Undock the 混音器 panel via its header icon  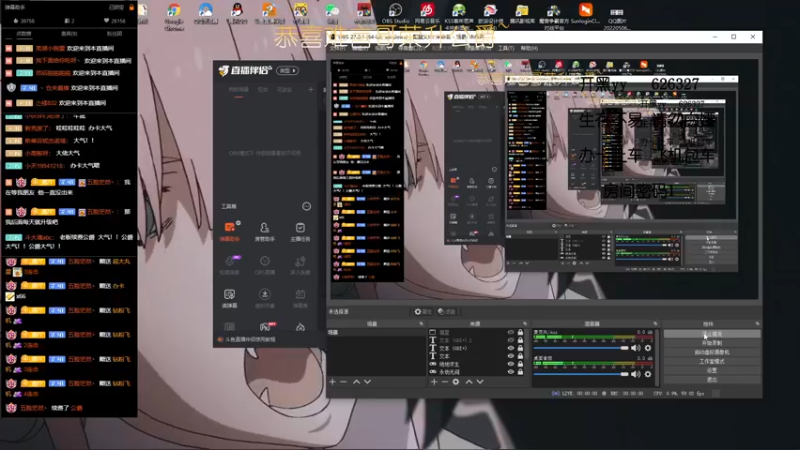tap(655, 323)
